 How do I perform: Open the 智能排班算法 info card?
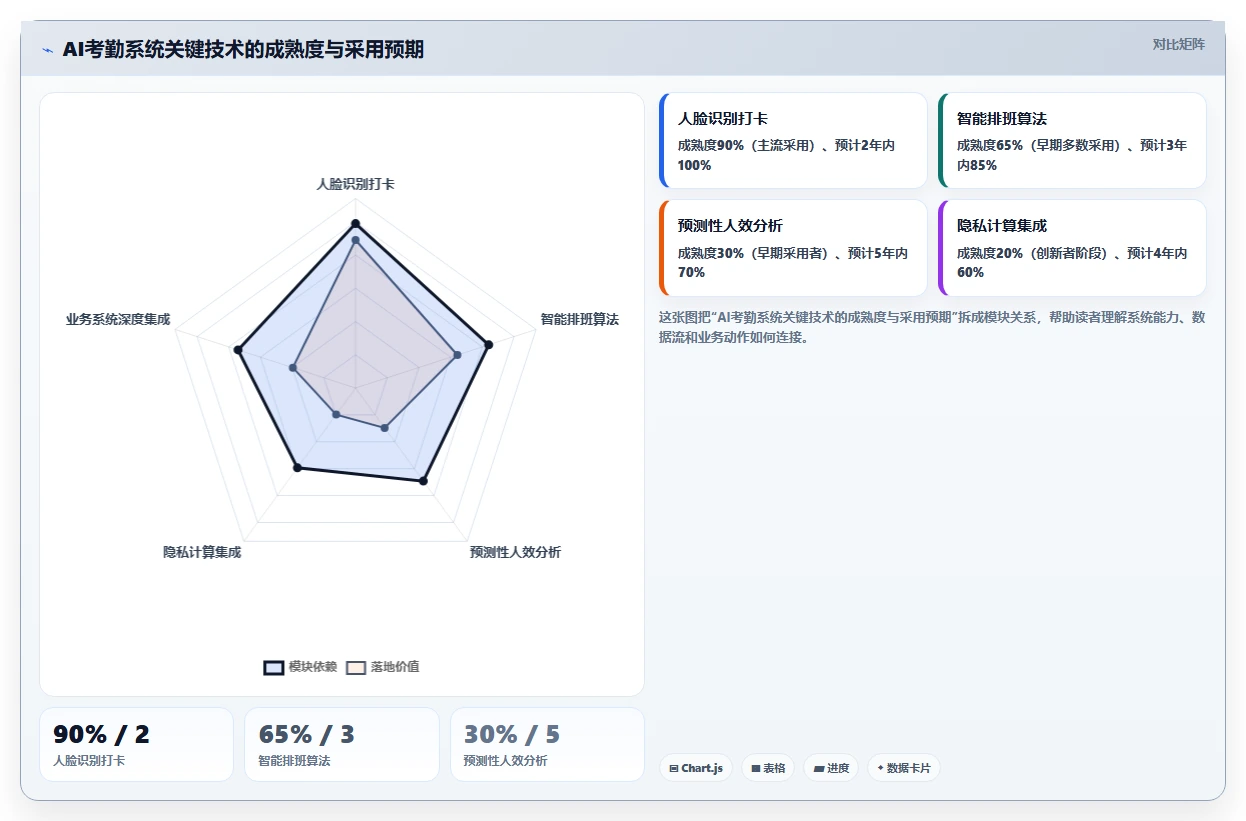coord(1072,140)
